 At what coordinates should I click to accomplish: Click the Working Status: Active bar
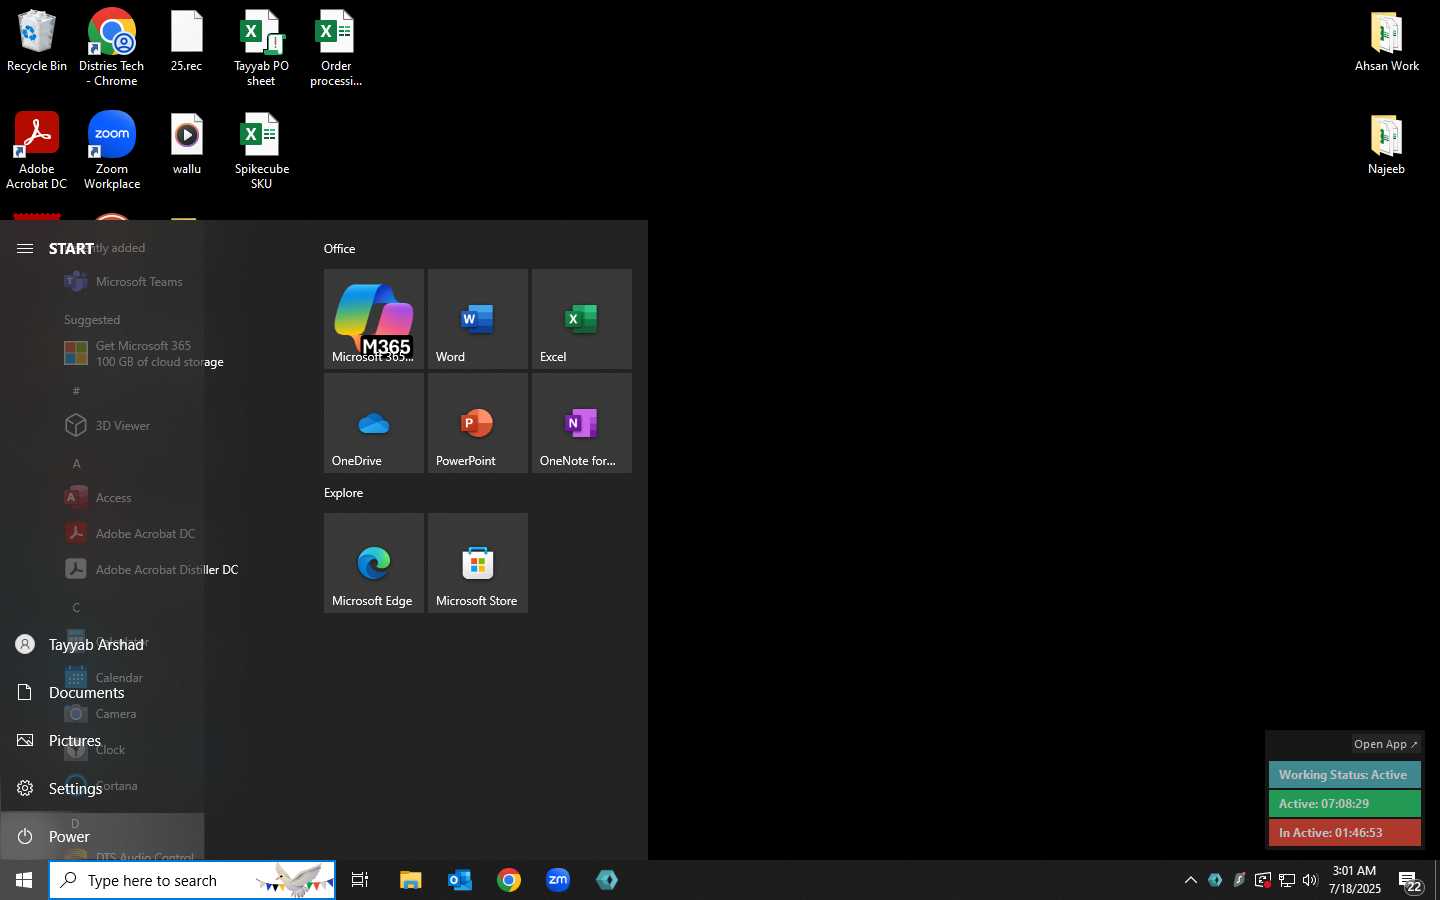click(1344, 775)
